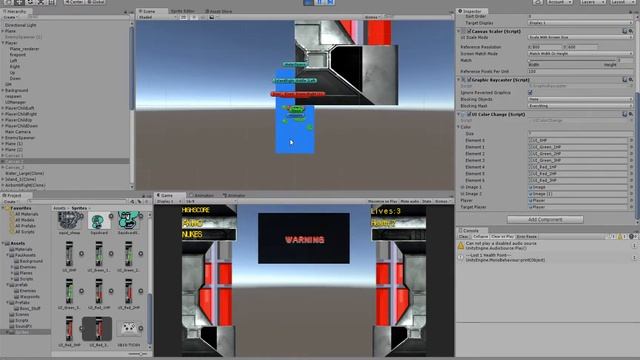The height and width of the screenshot is (360, 640).
Task: Select the Rect tool in top toolbar
Action: coord(52,2)
